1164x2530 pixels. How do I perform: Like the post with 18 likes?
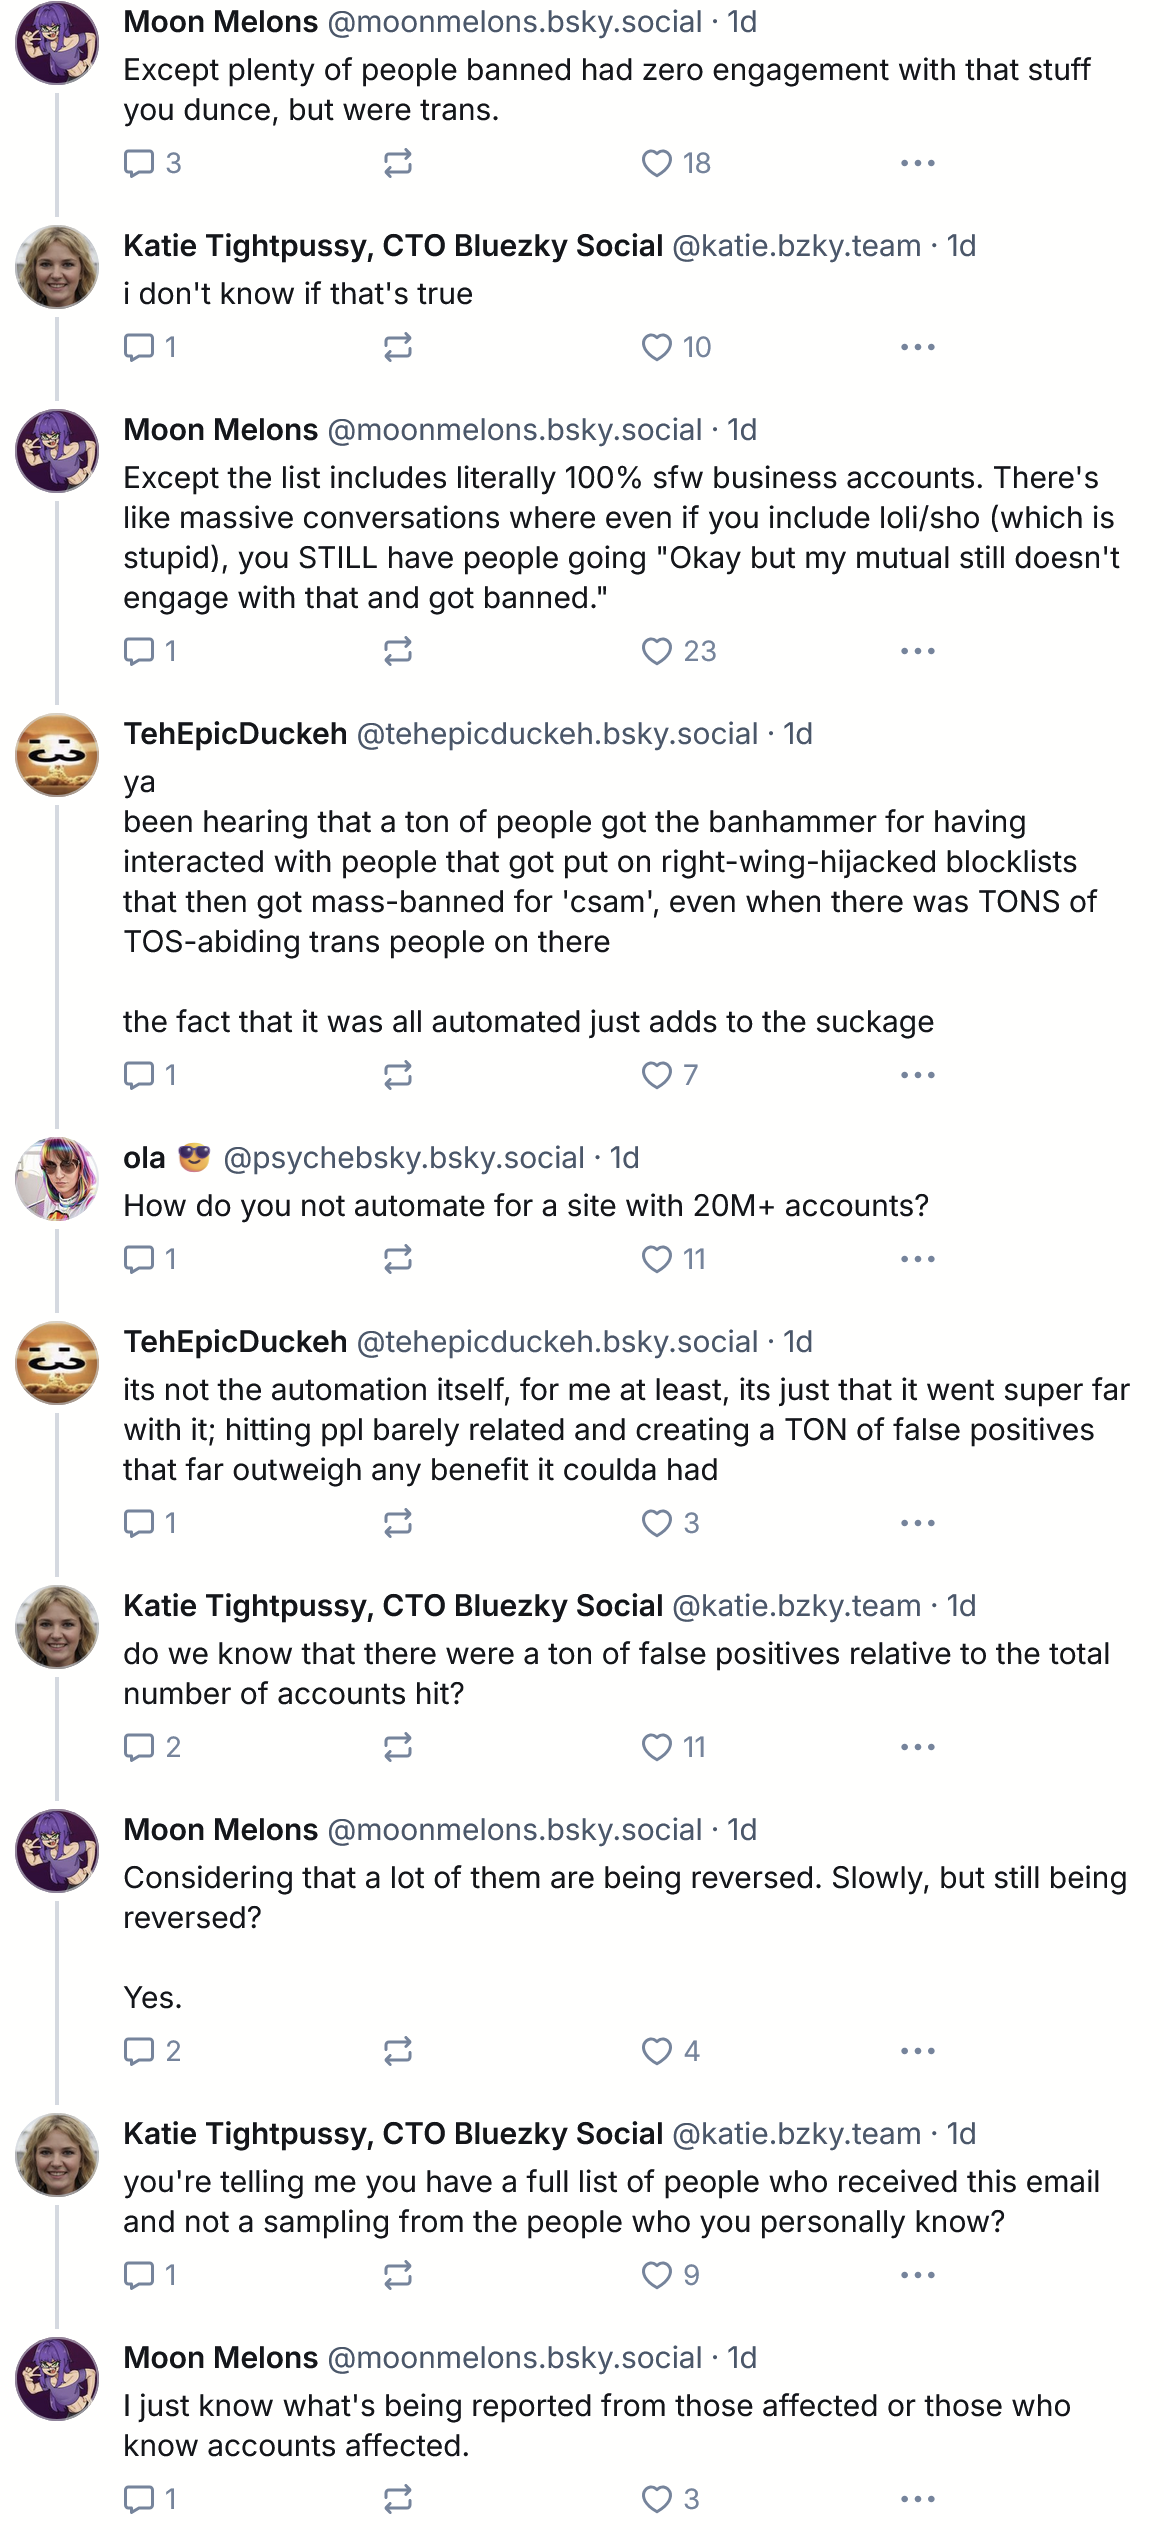(657, 163)
